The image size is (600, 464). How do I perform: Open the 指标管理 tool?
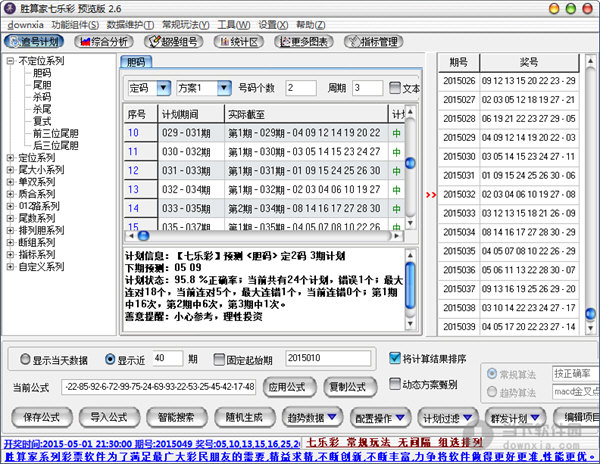pos(373,42)
